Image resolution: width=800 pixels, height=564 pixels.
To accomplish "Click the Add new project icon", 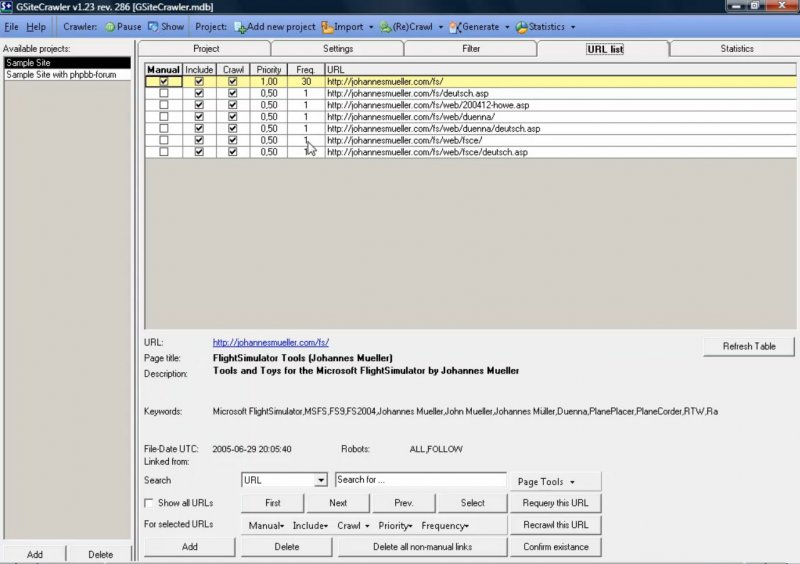I will click(x=239, y=27).
